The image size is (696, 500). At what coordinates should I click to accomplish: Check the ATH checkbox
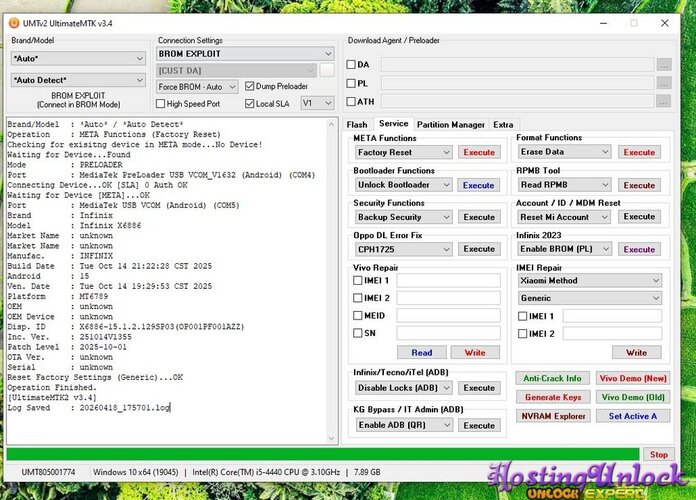(x=351, y=102)
